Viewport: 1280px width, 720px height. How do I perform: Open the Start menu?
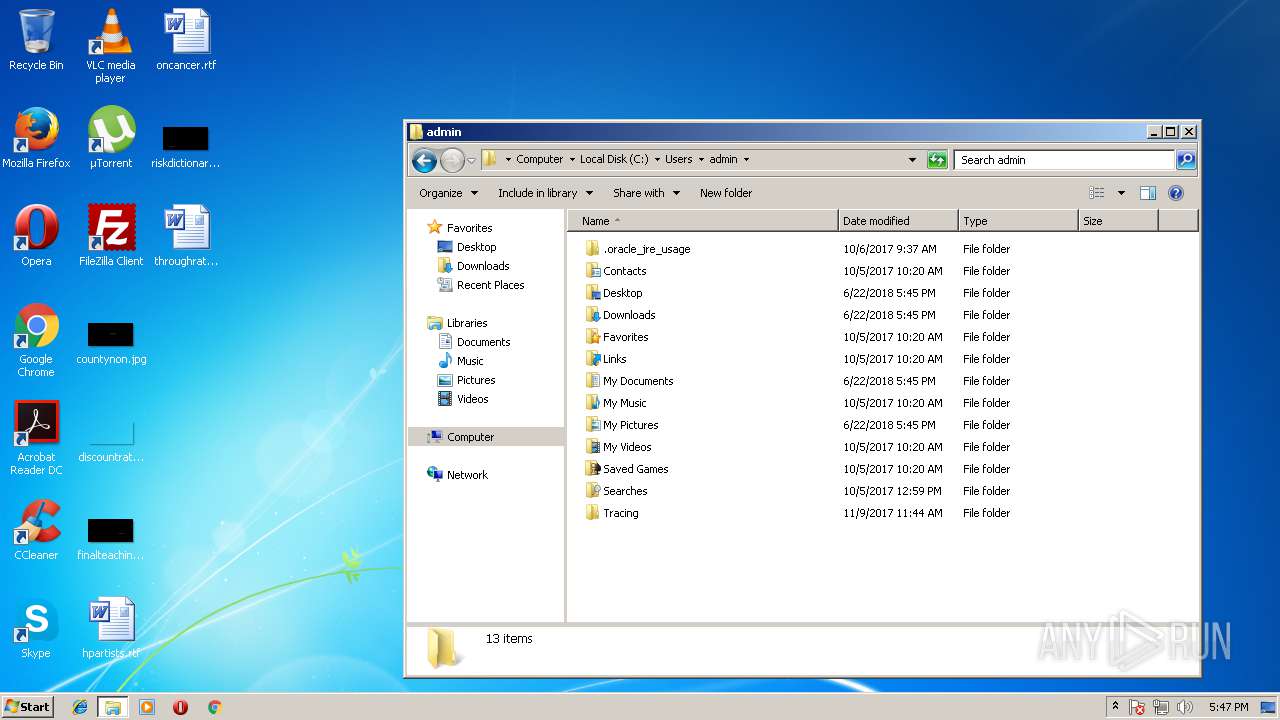coord(27,707)
